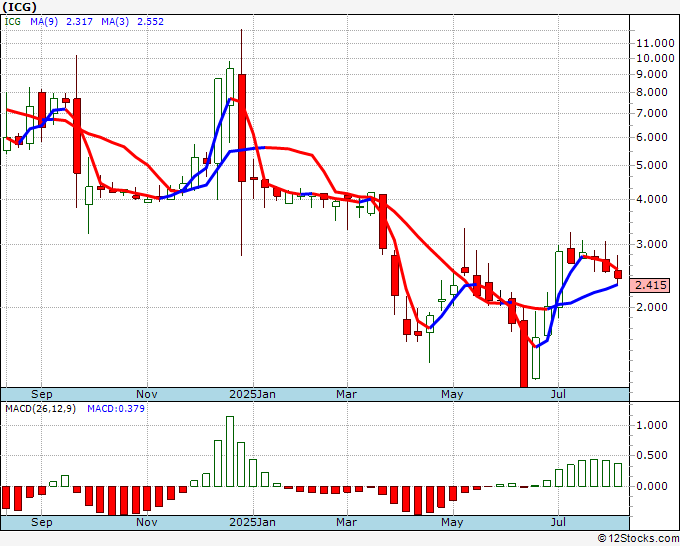Click Sep on the price chart time axis
This screenshot has width=680, height=546.
click(x=42, y=394)
